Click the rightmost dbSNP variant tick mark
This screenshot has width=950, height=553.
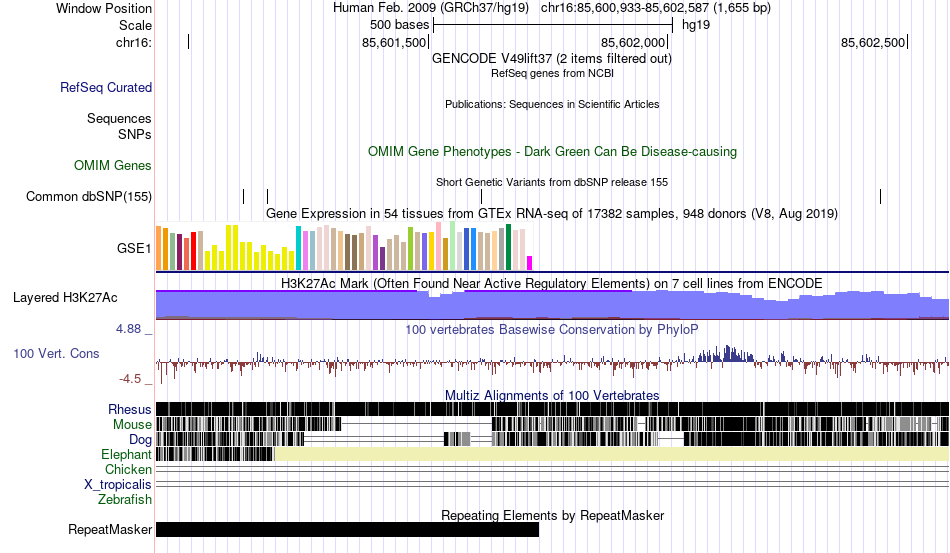(880, 196)
